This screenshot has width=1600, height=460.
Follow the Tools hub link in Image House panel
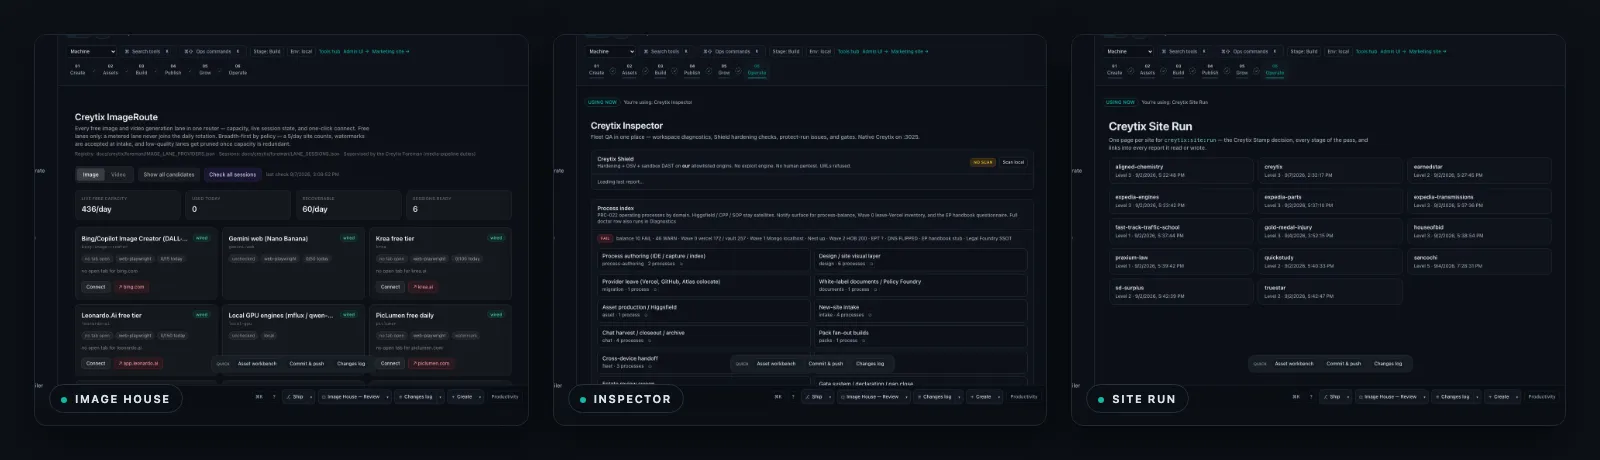click(x=329, y=51)
